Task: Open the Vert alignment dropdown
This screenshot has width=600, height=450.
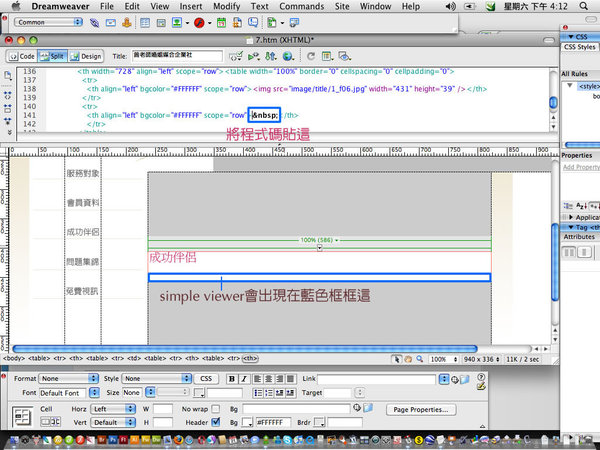Action: pos(113,422)
